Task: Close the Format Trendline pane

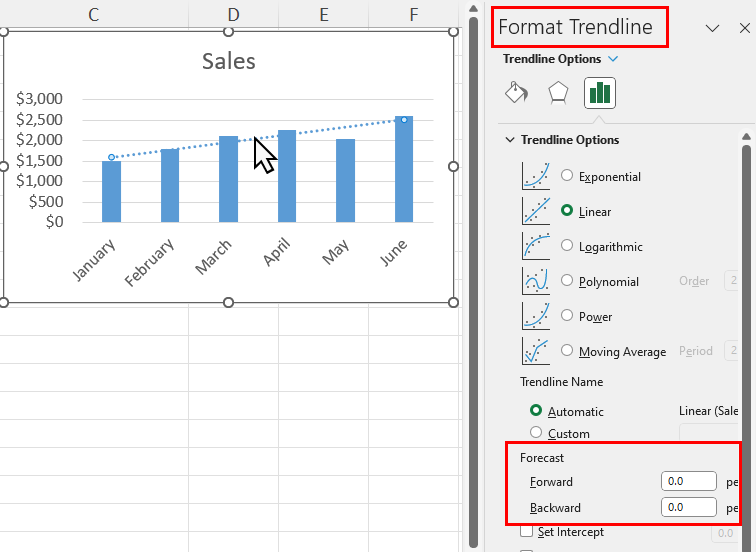Action: pyautogui.click(x=744, y=28)
